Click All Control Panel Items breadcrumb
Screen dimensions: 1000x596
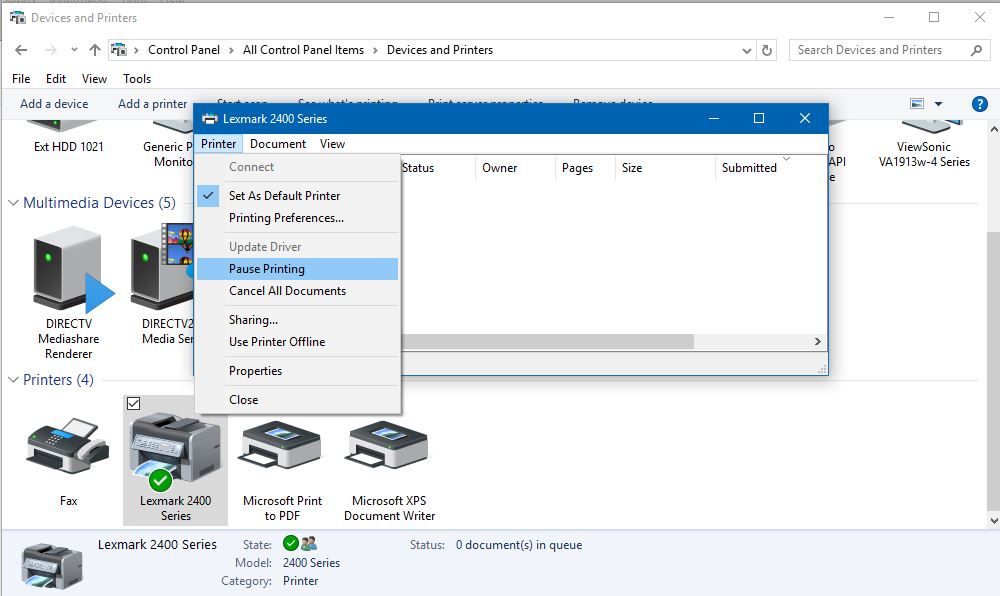click(304, 50)
